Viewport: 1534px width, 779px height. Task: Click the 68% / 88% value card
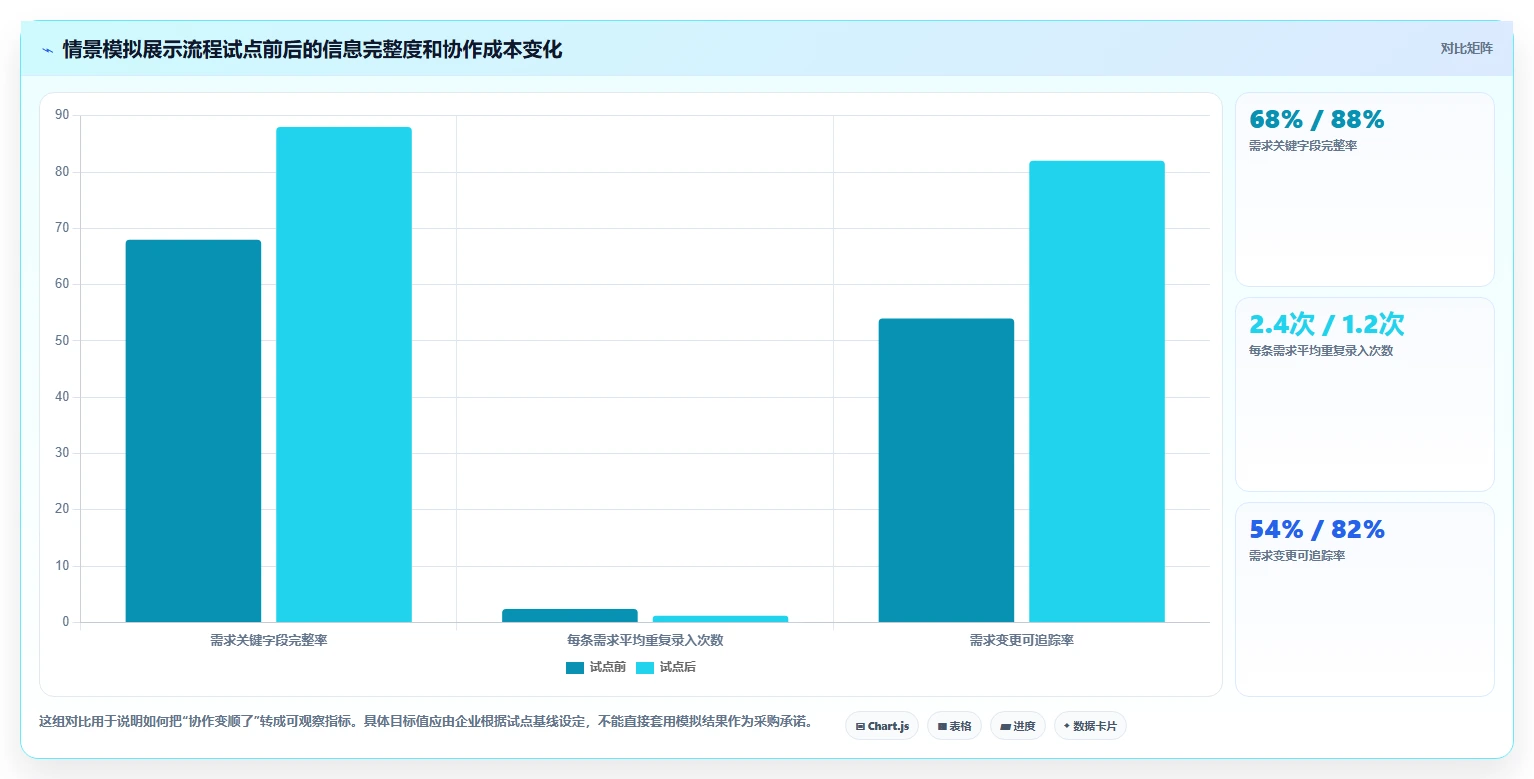click(1365, 190)
